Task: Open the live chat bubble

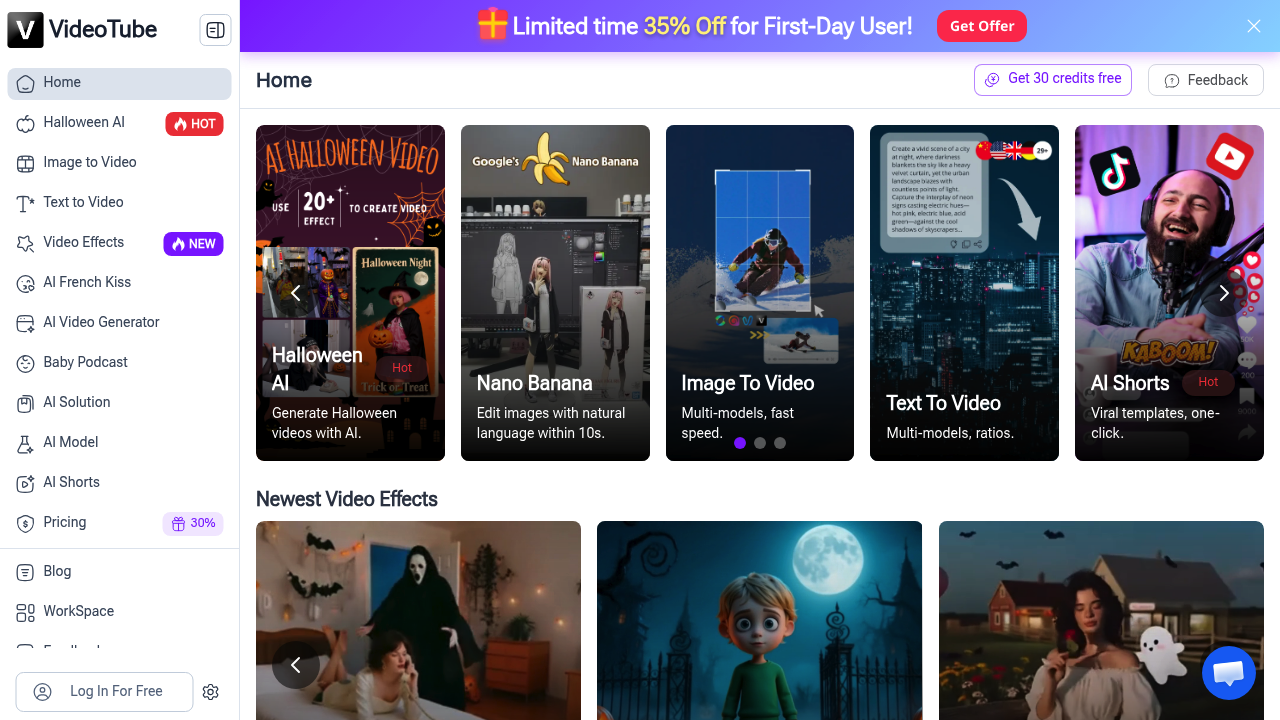Action: (x=1228, y=673)
